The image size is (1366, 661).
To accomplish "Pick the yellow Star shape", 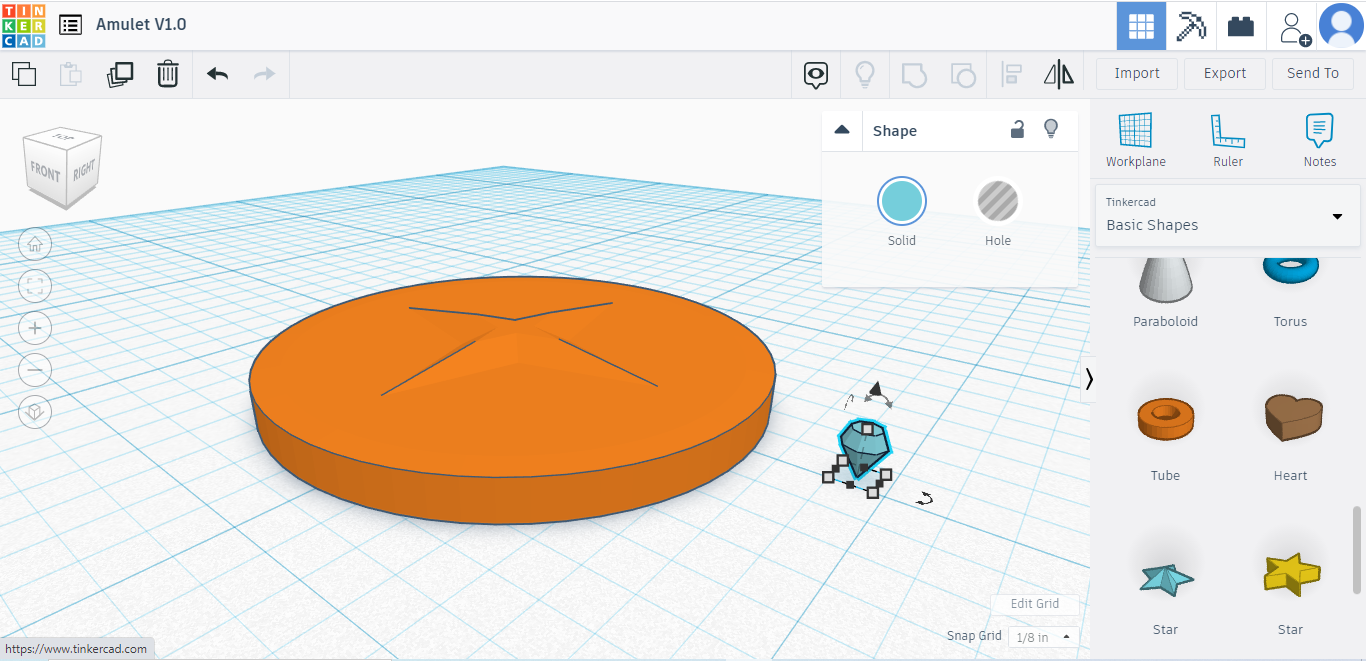I will pos(1291,574).
